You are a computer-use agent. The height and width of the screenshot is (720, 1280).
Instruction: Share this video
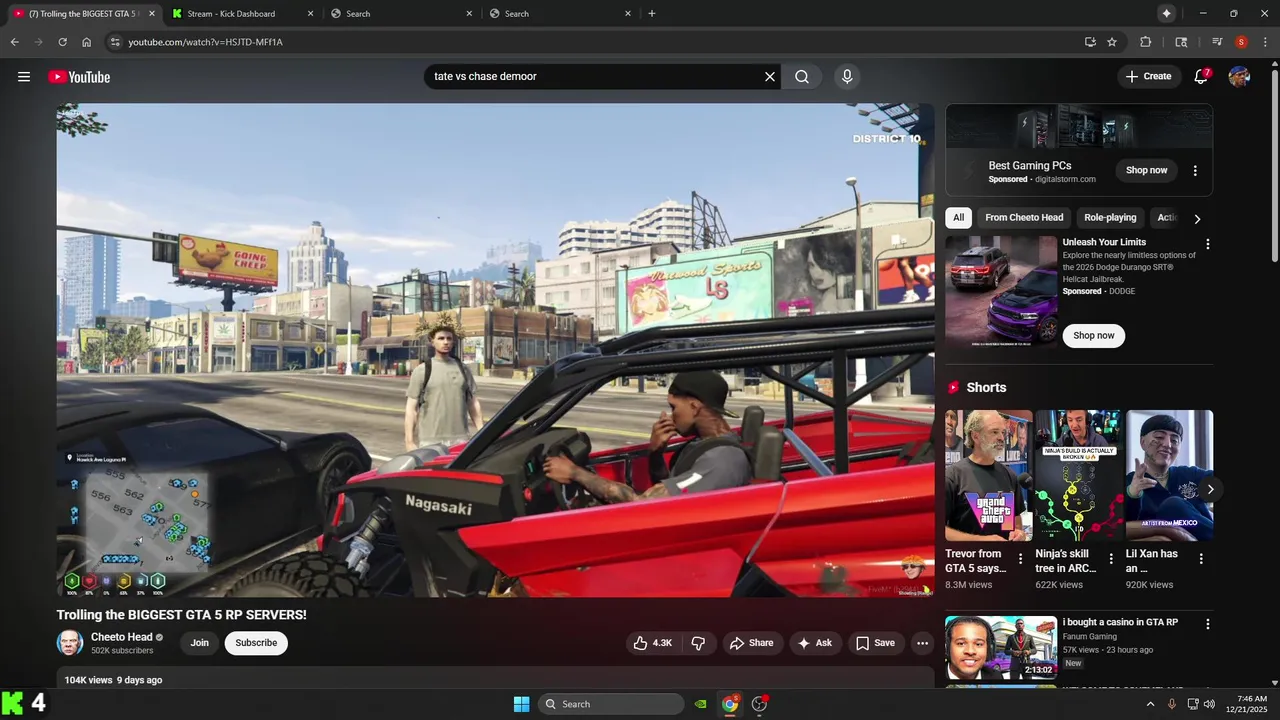tap(751, 643)
